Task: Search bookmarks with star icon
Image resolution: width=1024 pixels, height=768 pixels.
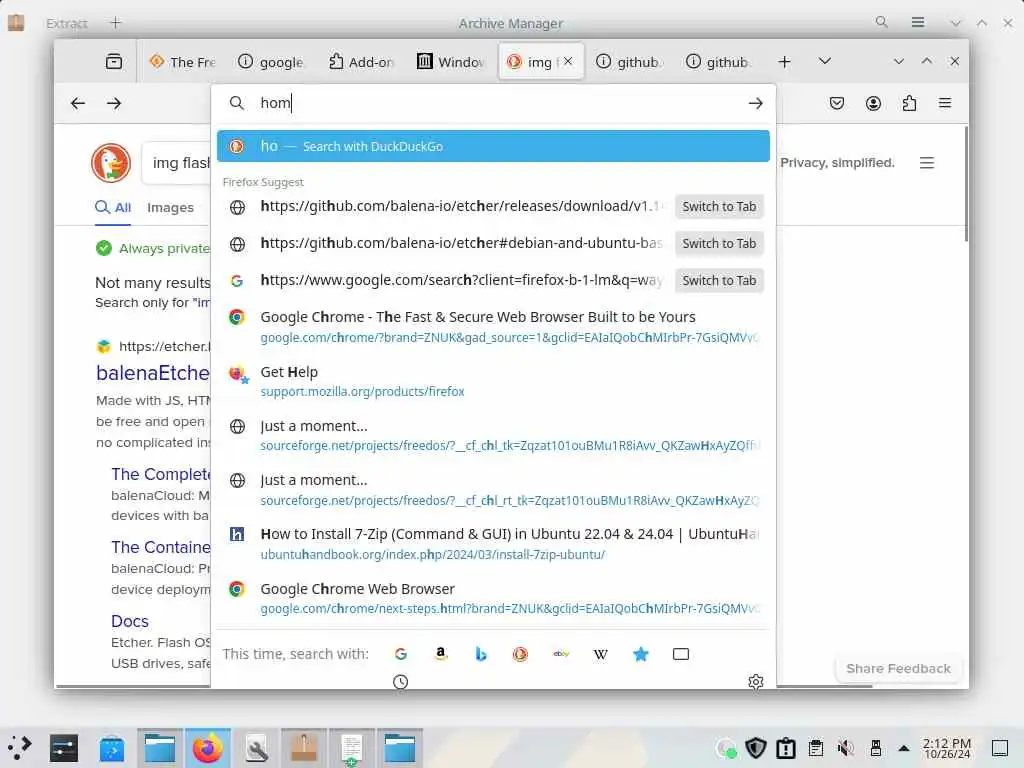Action: (641, 654)
